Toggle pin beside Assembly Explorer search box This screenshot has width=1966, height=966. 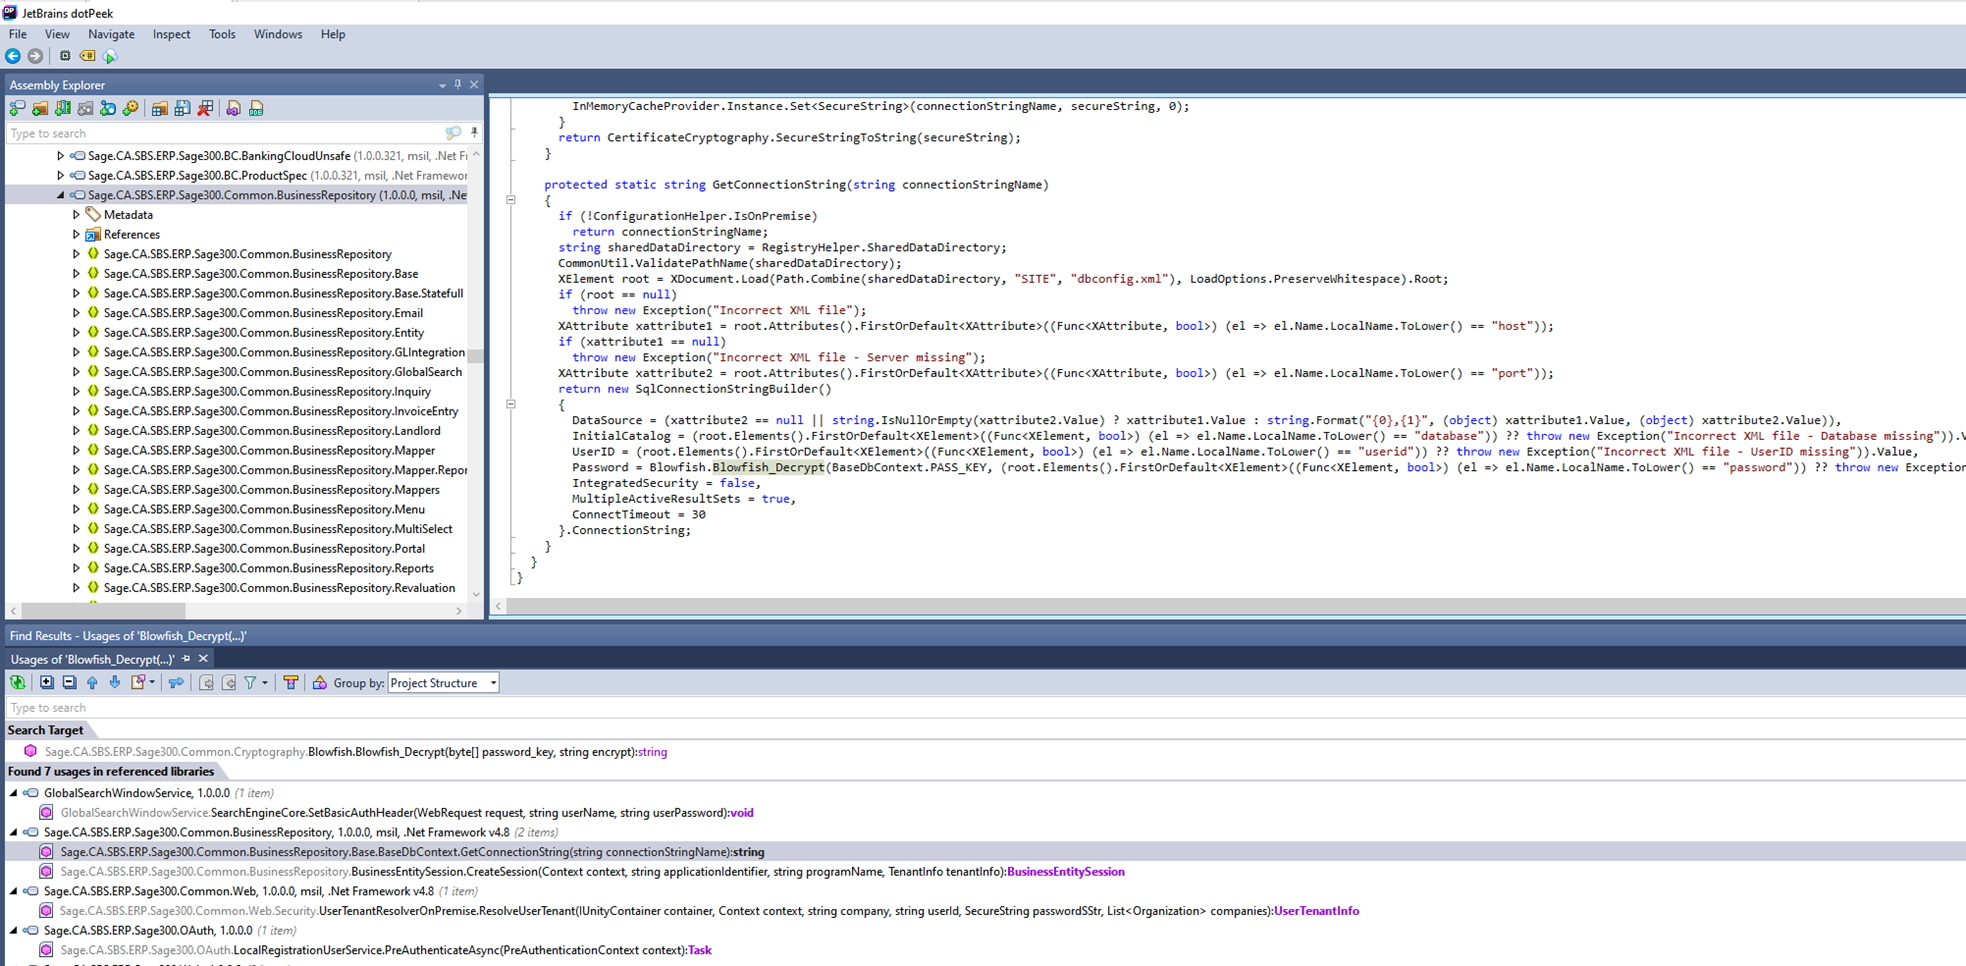point(474,133)
